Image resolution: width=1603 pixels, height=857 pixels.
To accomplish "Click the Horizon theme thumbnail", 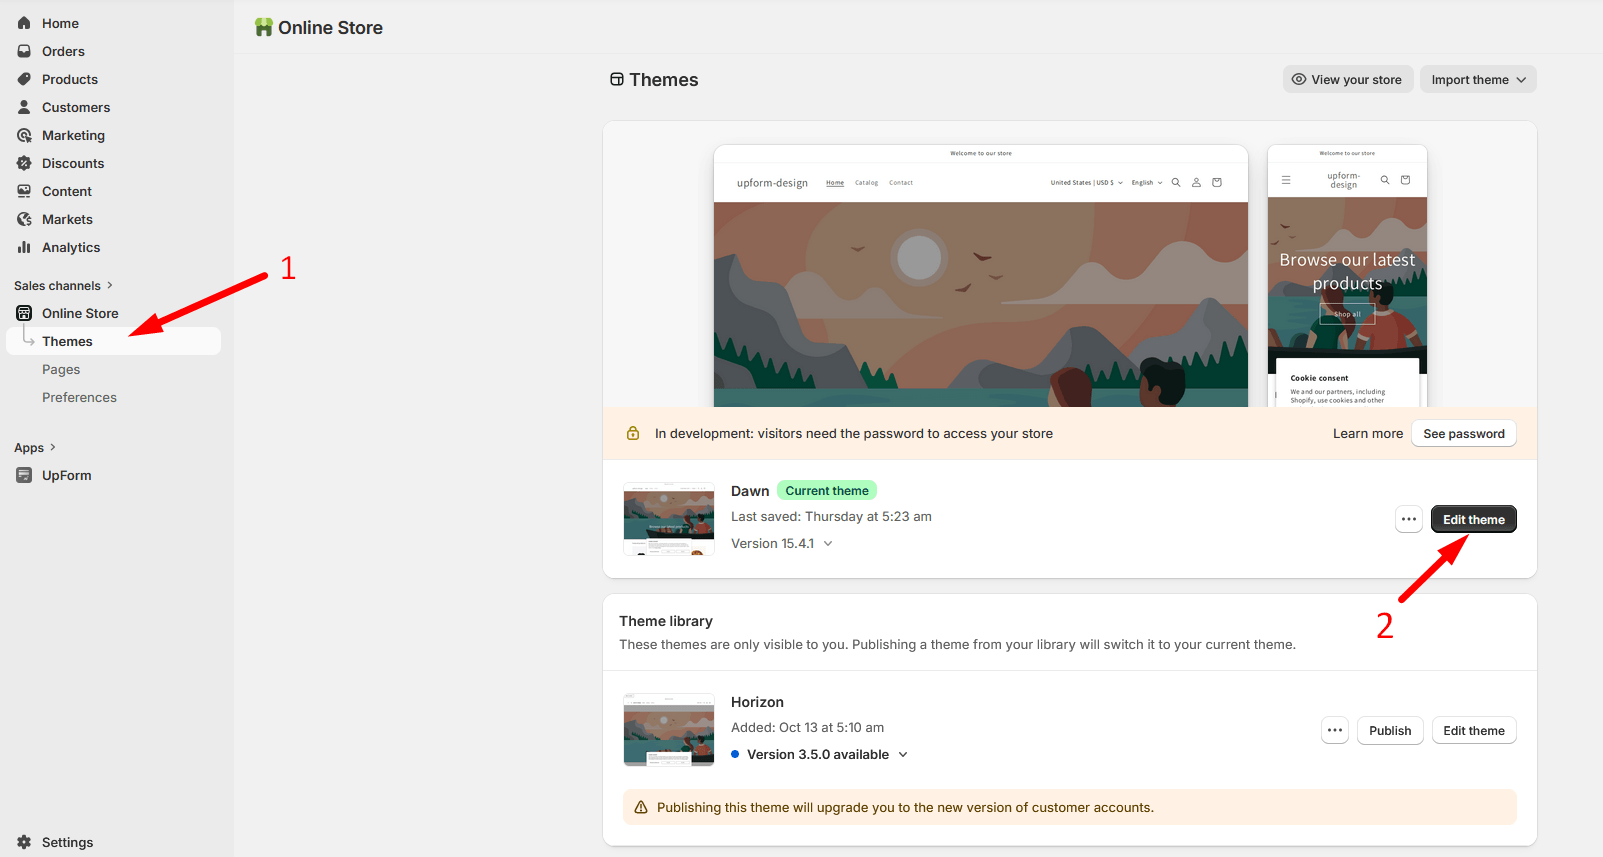I will click(x=669, y=730).
